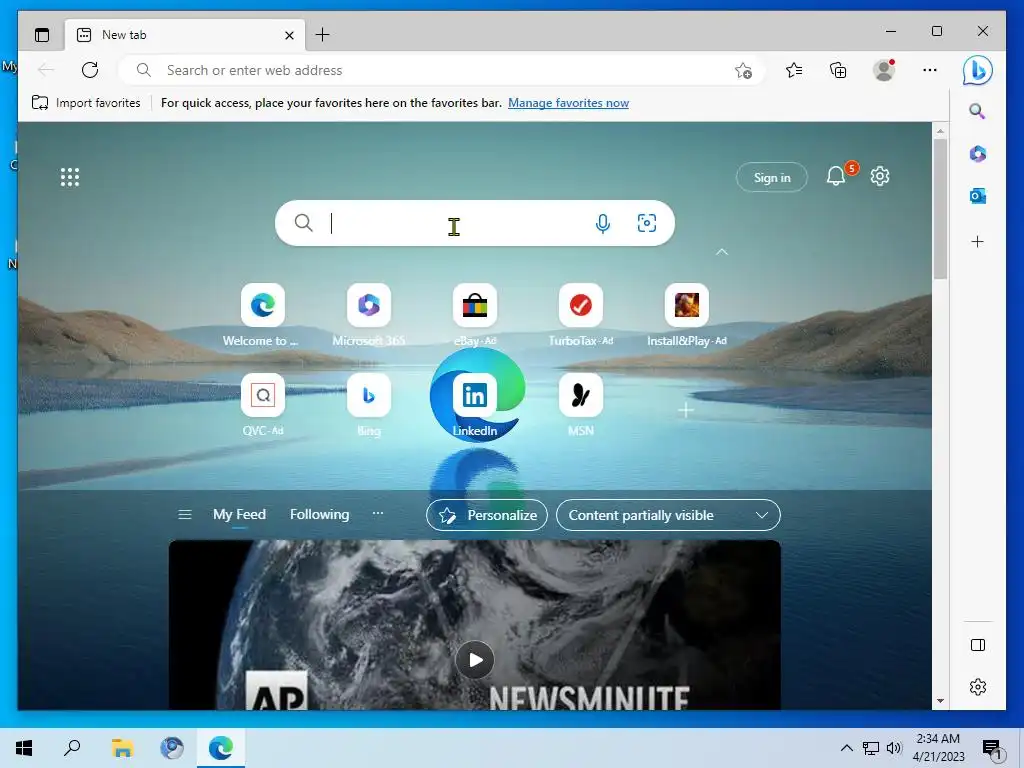Click scrollbar down arrow
This screenshot has height=768, width=1024.
click(940, 701)
